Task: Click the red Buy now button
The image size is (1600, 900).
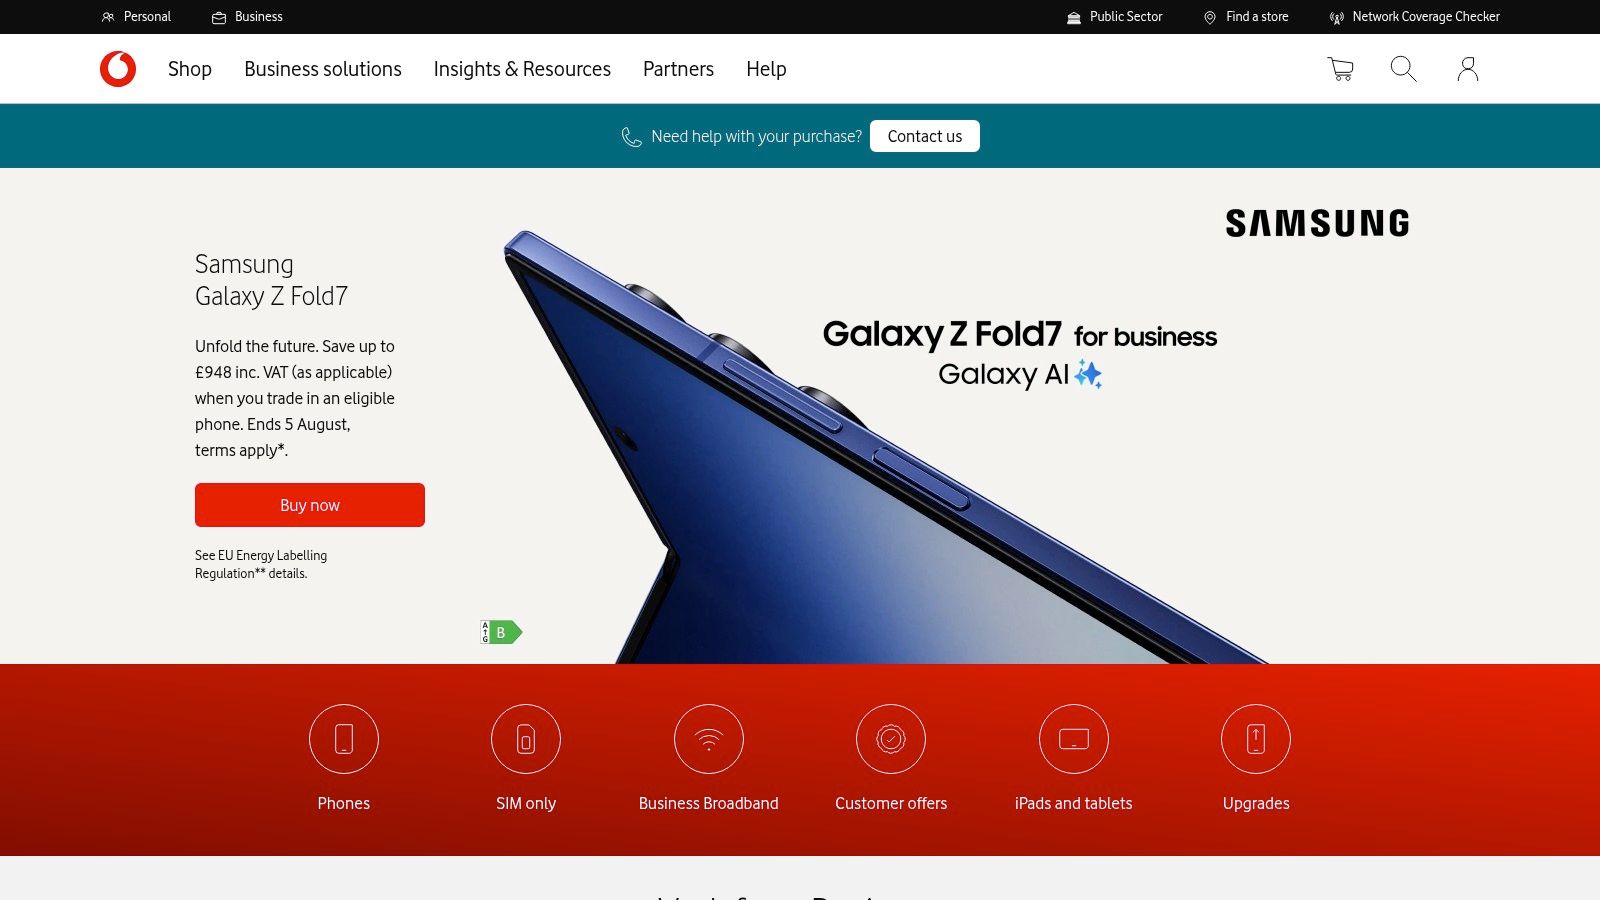Action: point(310,505)
